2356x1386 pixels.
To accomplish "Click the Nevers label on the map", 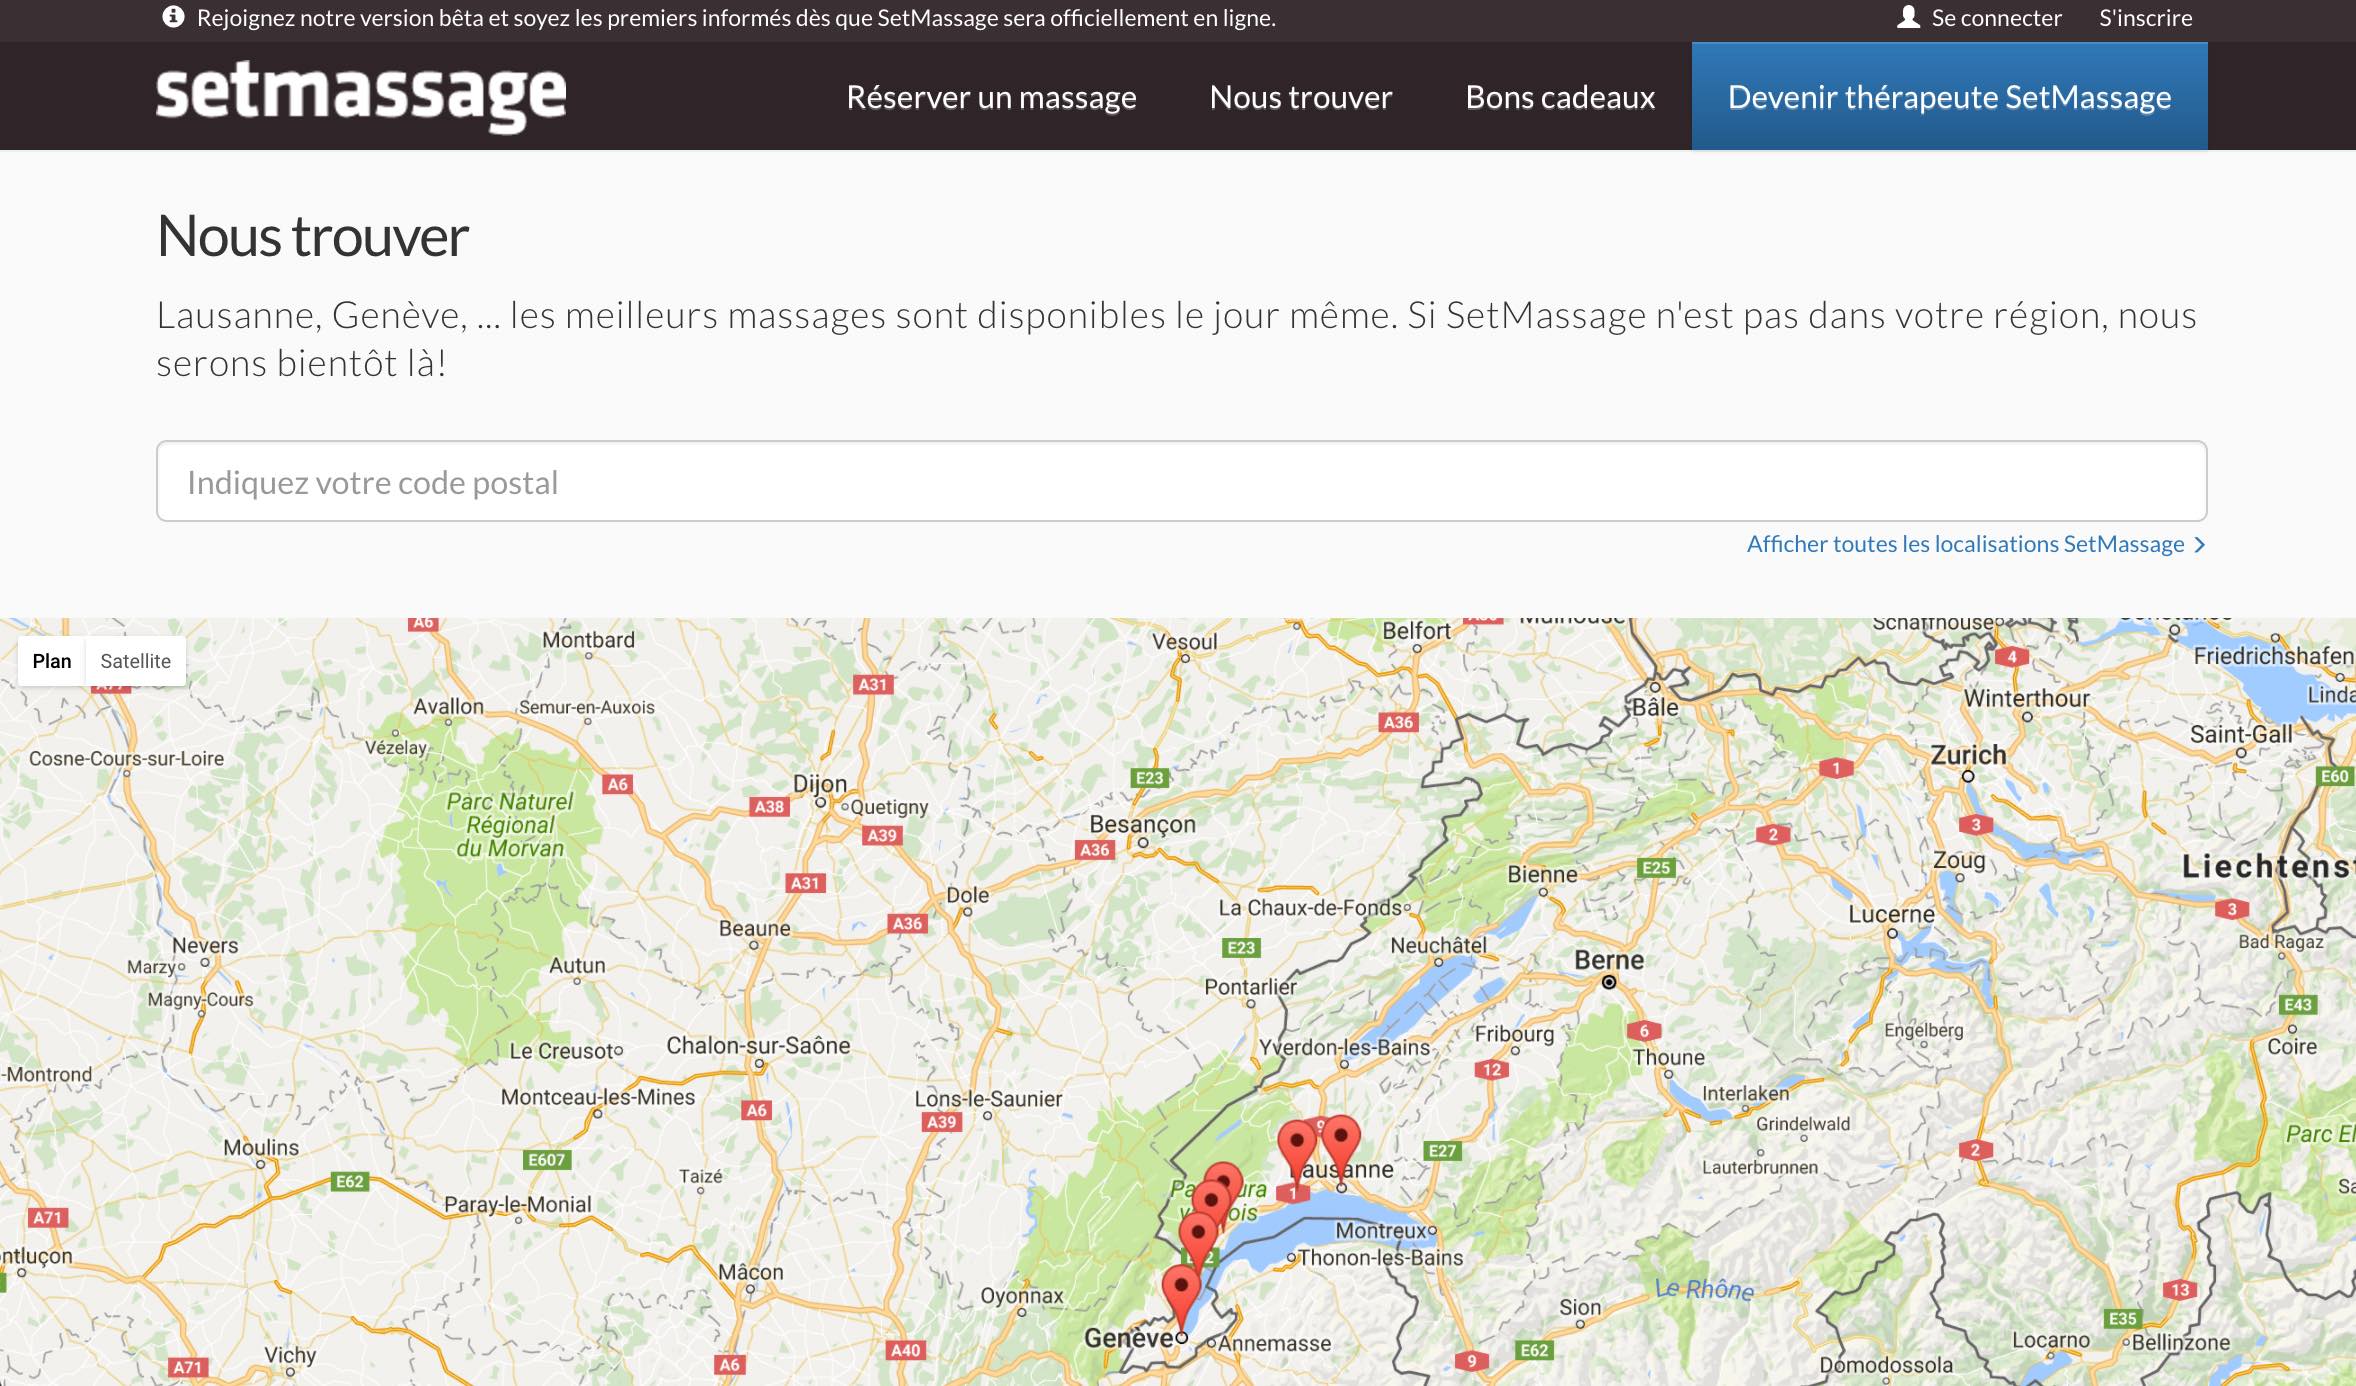I will 205,945.
